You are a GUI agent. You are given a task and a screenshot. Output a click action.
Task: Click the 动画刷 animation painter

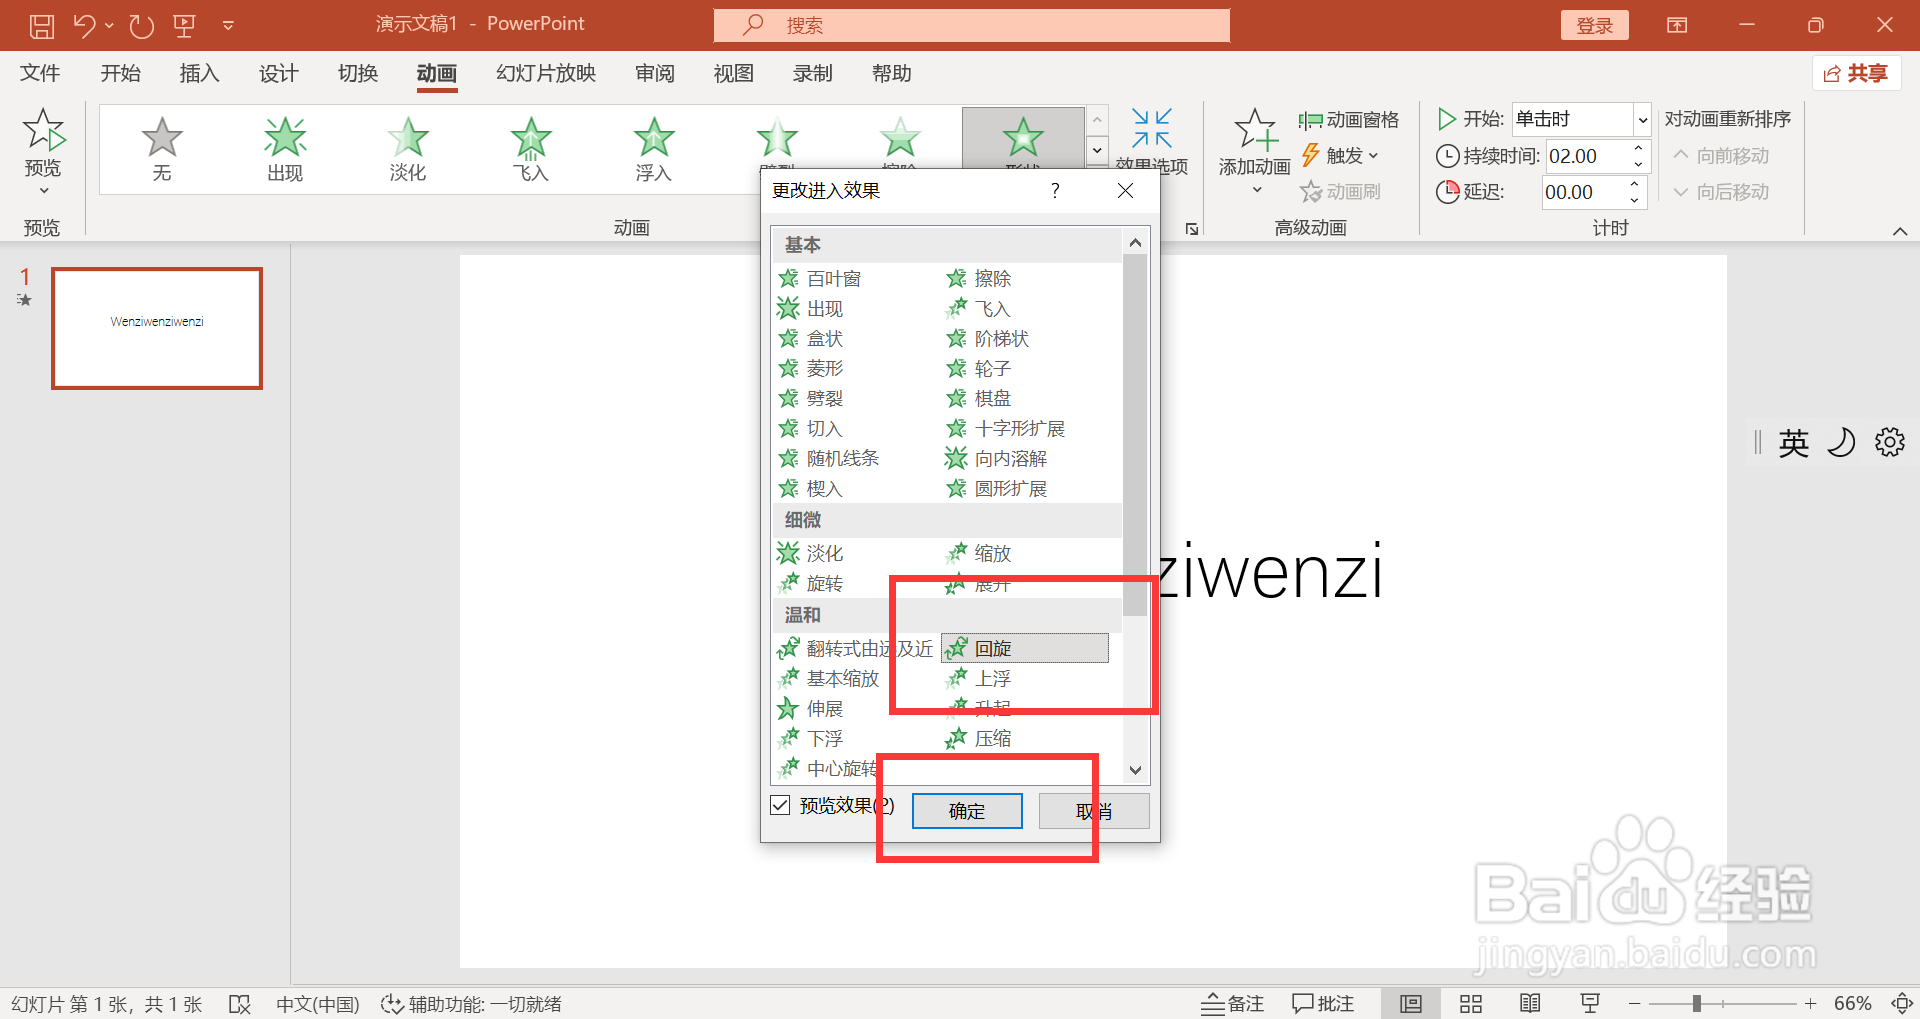pyautogui.click(x=1341, y=191)
